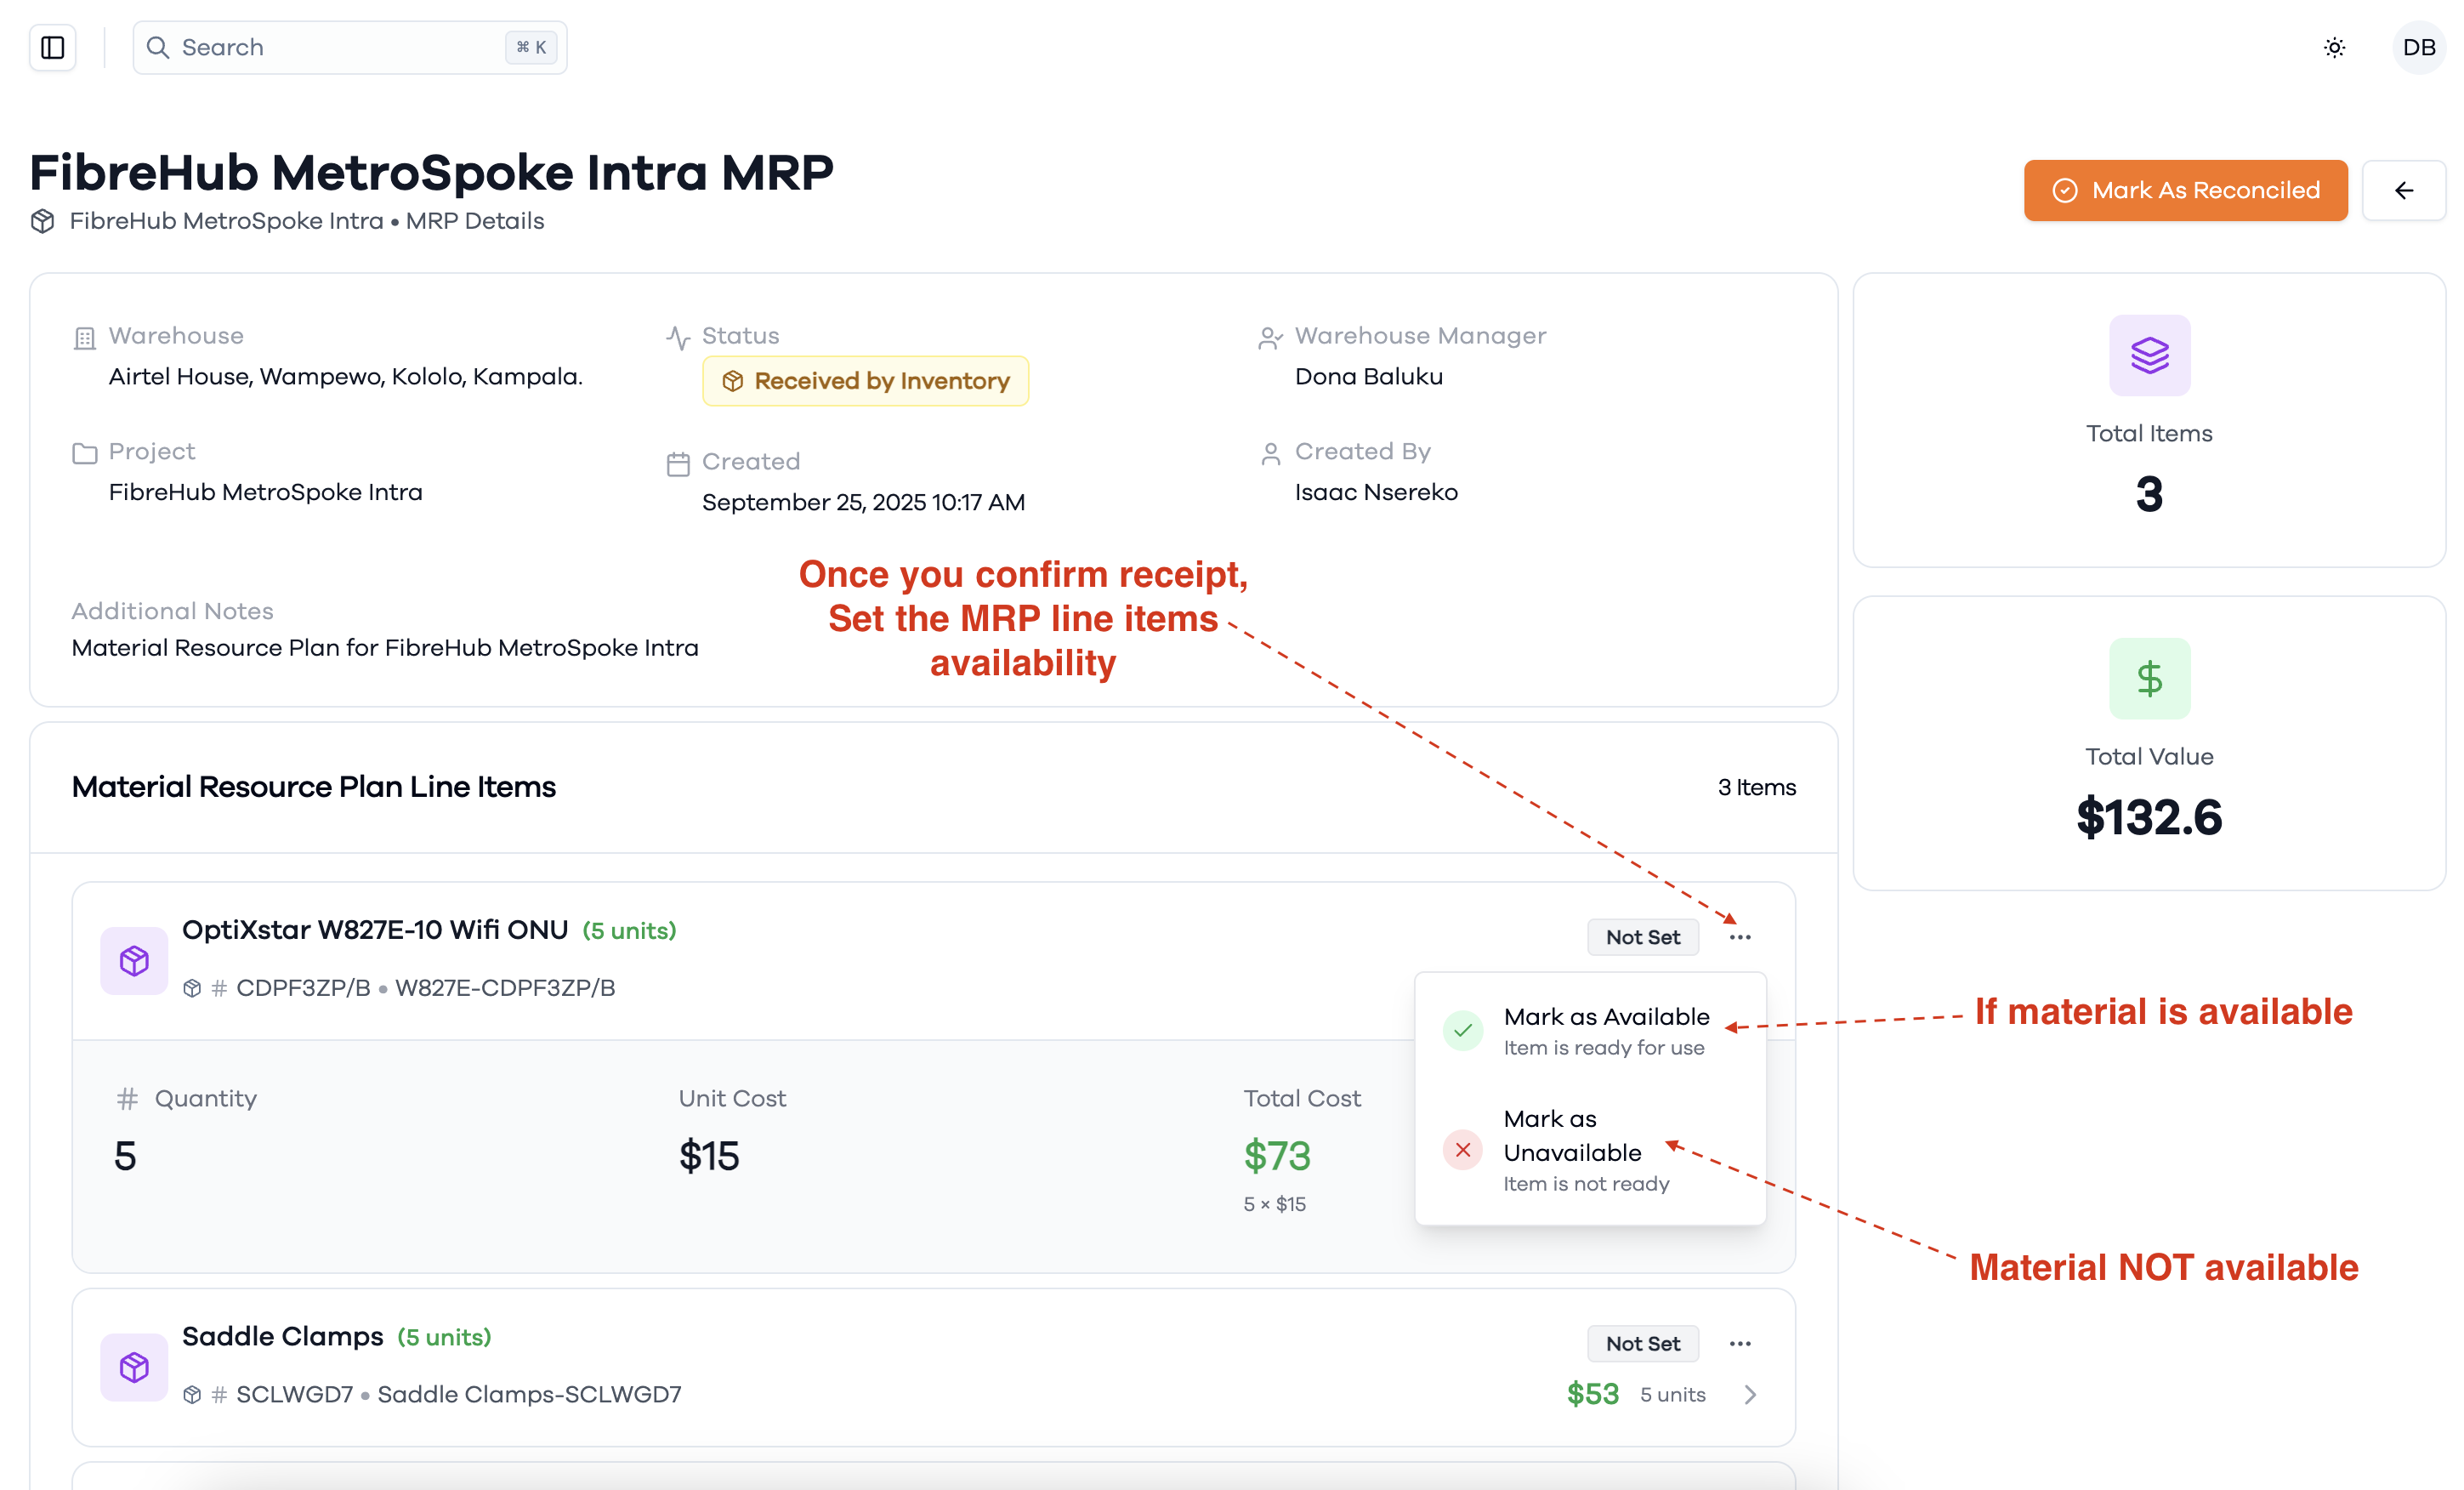Click warehouse manager name Dona Baluku
Screen dimensions: 2464x1490
click(x=1368, y=377)
